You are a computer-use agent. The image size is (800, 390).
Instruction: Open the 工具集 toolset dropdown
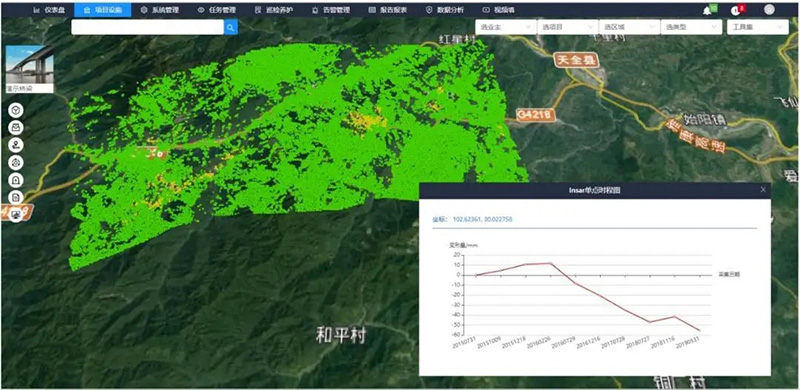[758, 27]
